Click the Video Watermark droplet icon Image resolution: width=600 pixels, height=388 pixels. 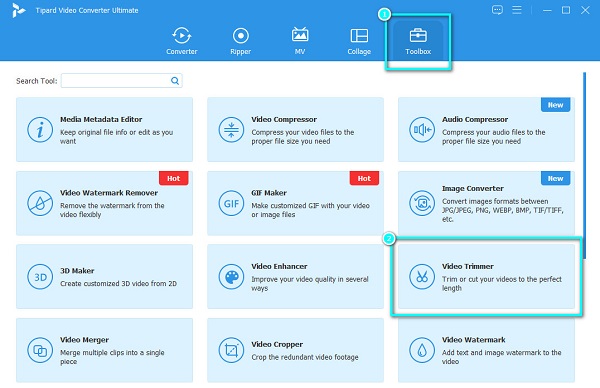click(422, 350)
